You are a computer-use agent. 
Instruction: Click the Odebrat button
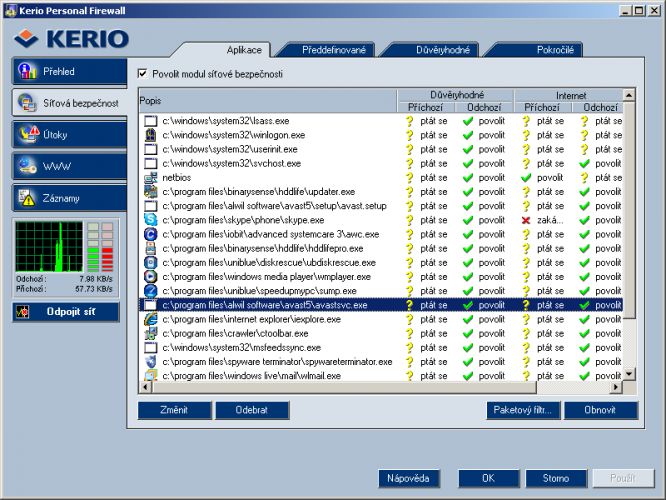point(252,410)
